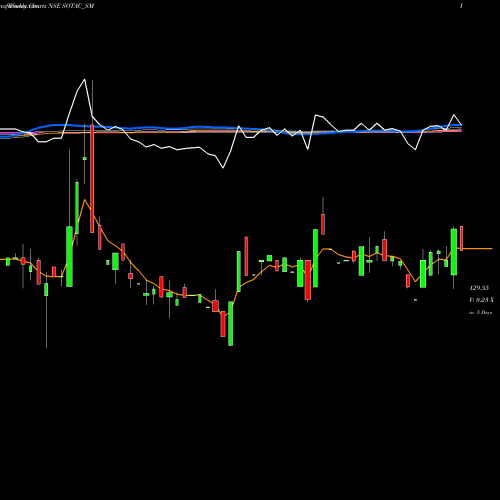Click the 'in 5 Days' label

(x=480, y=313)
